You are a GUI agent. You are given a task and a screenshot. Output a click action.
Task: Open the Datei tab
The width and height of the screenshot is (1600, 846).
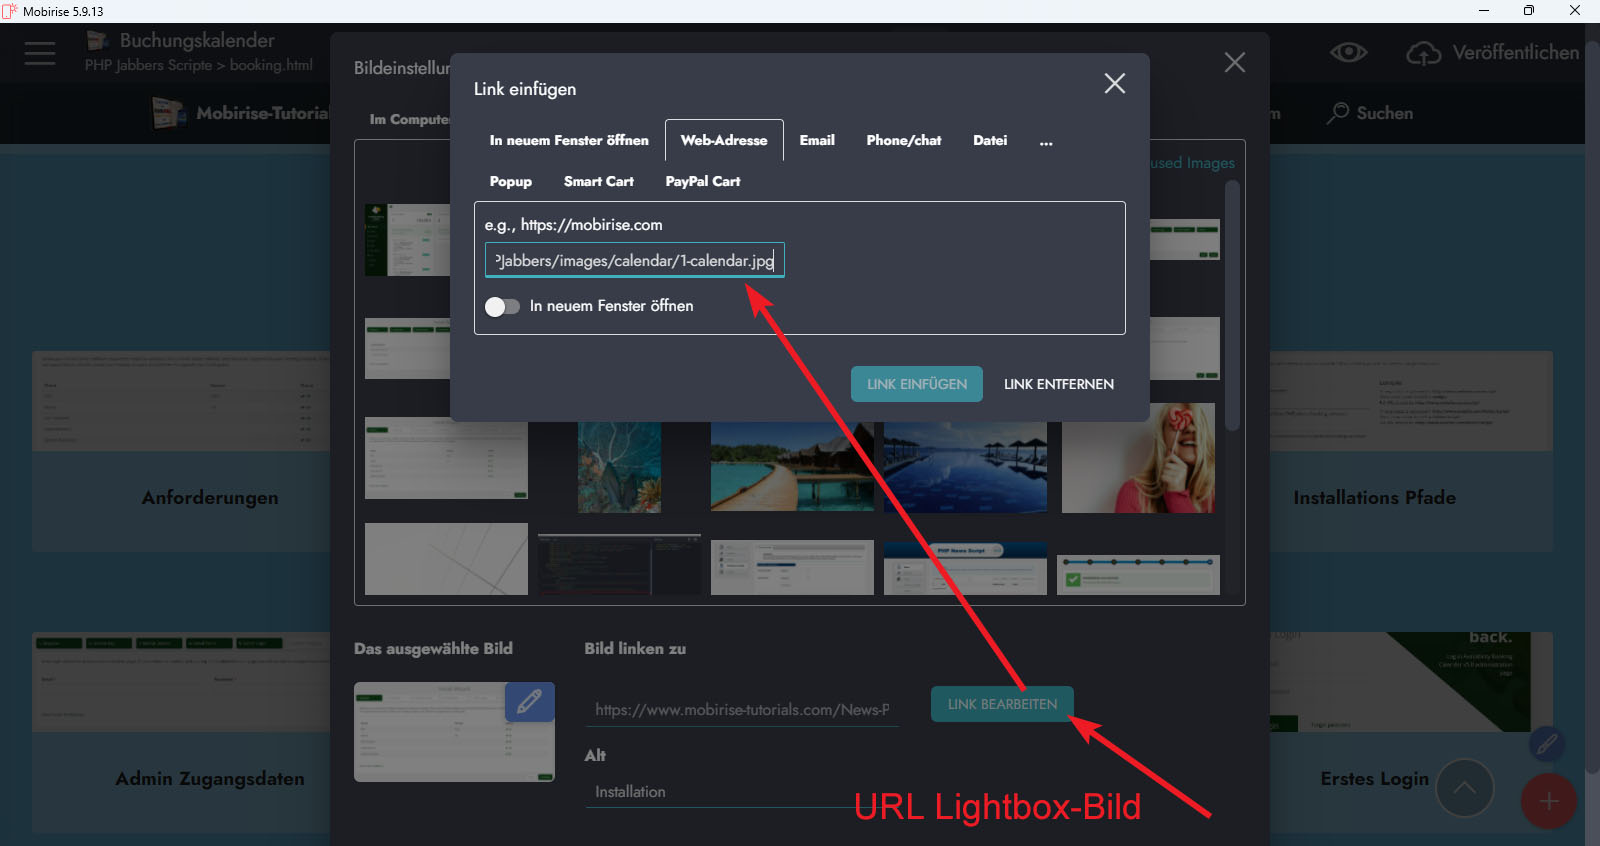(x=989, y=141)
